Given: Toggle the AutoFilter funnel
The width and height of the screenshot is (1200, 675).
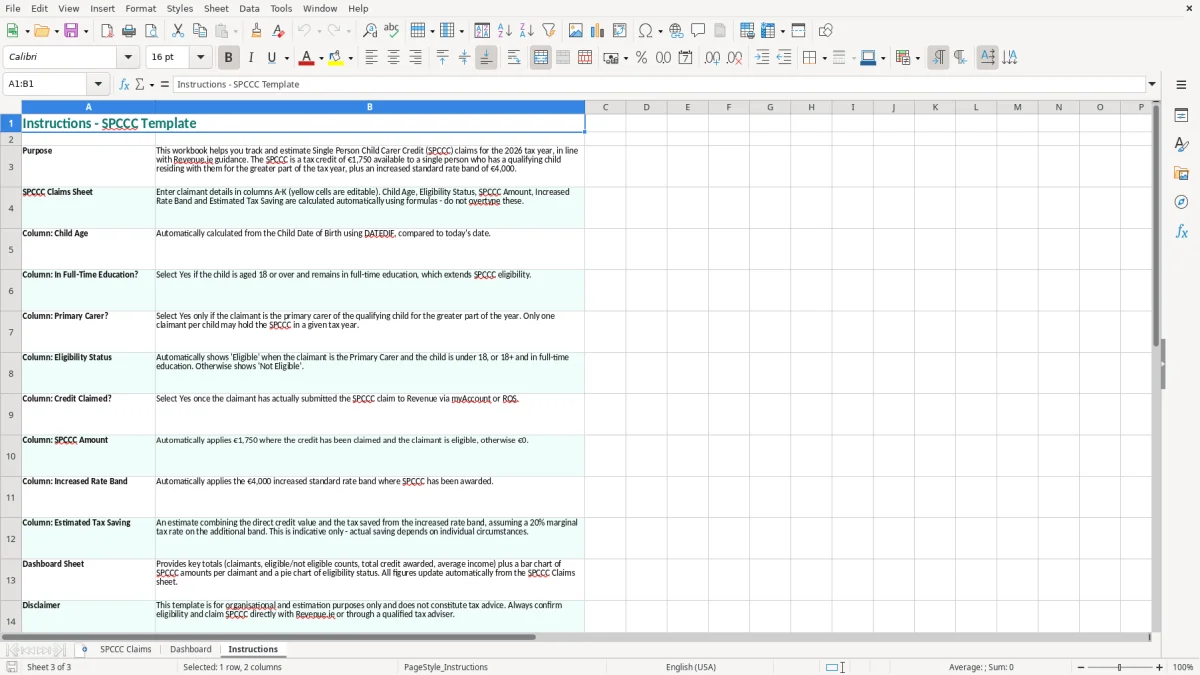Looking at the screenshot, I should (549, 31).
